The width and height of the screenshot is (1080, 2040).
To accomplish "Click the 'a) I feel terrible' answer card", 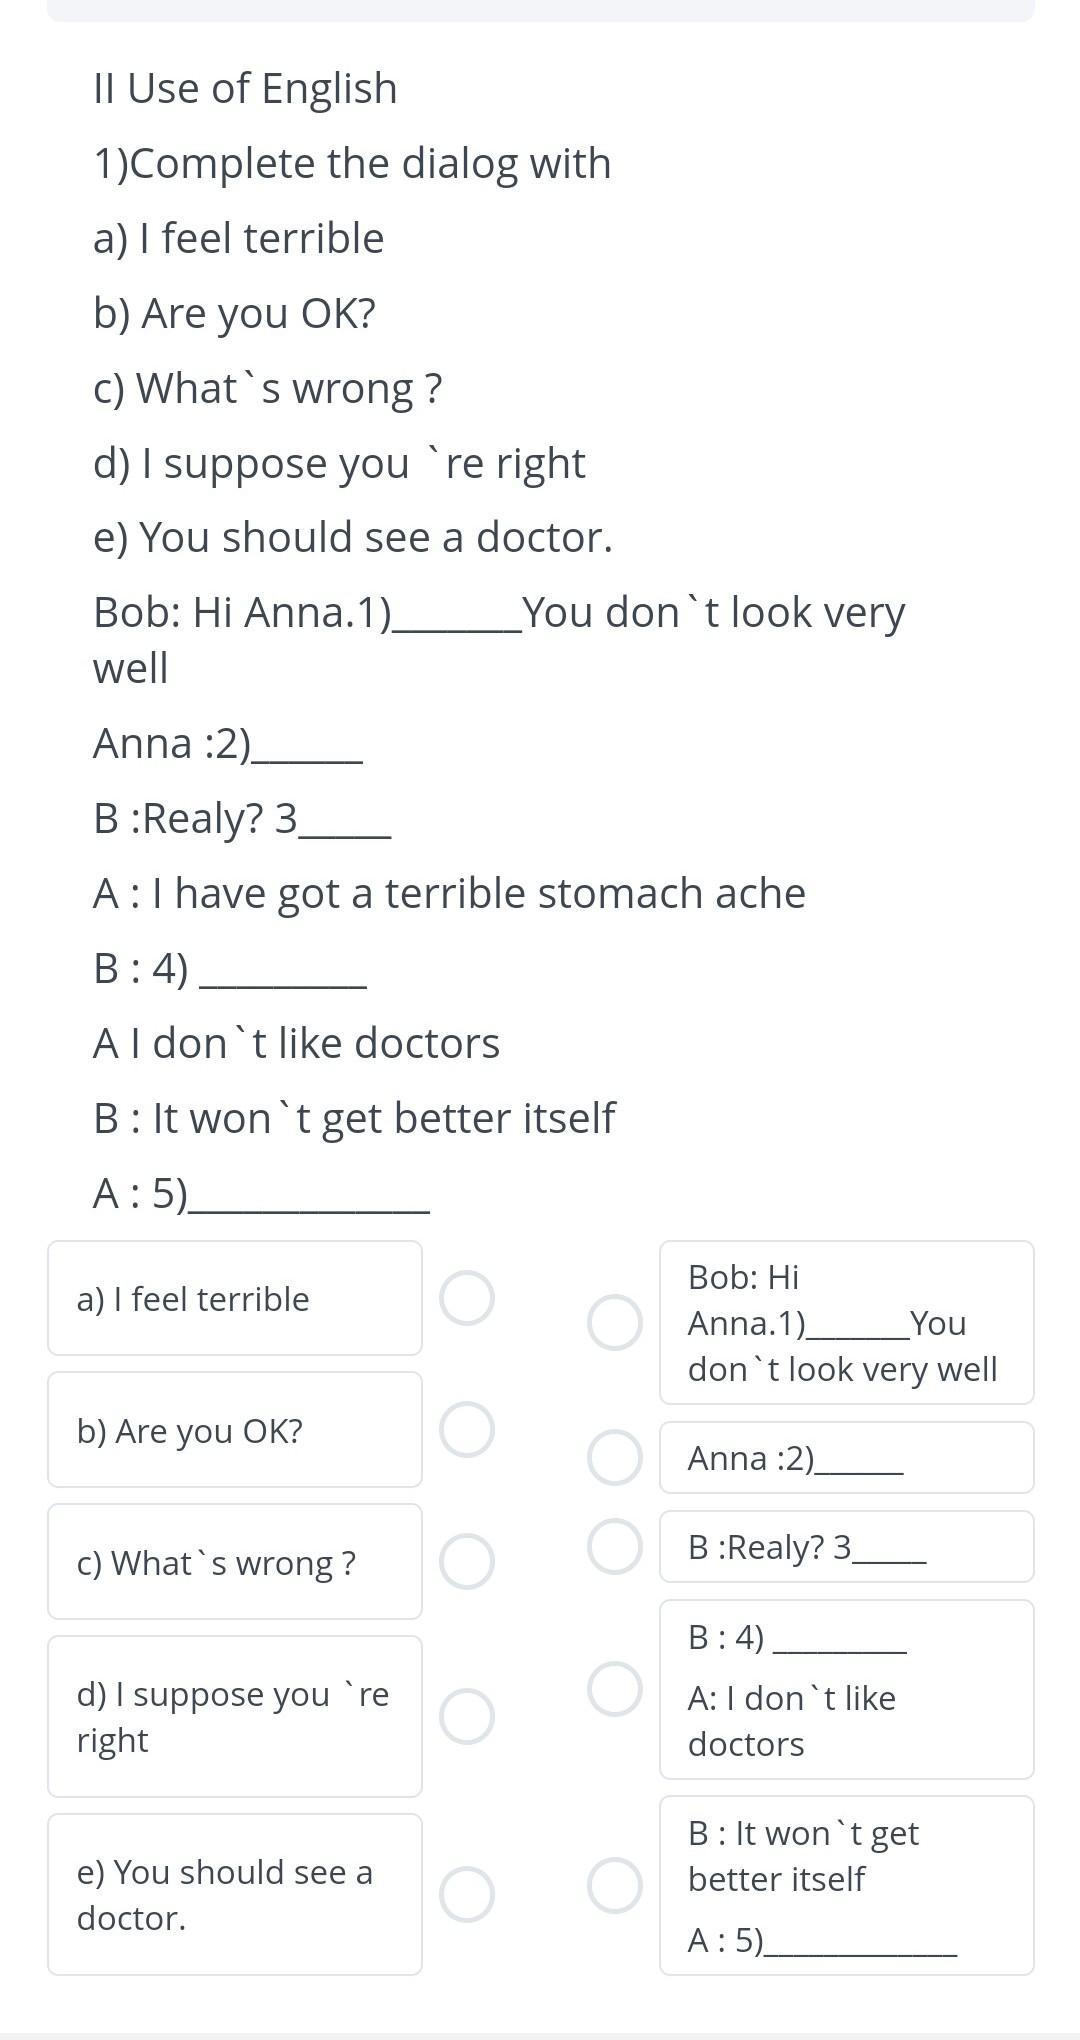I will click(x=234, y=1298).
